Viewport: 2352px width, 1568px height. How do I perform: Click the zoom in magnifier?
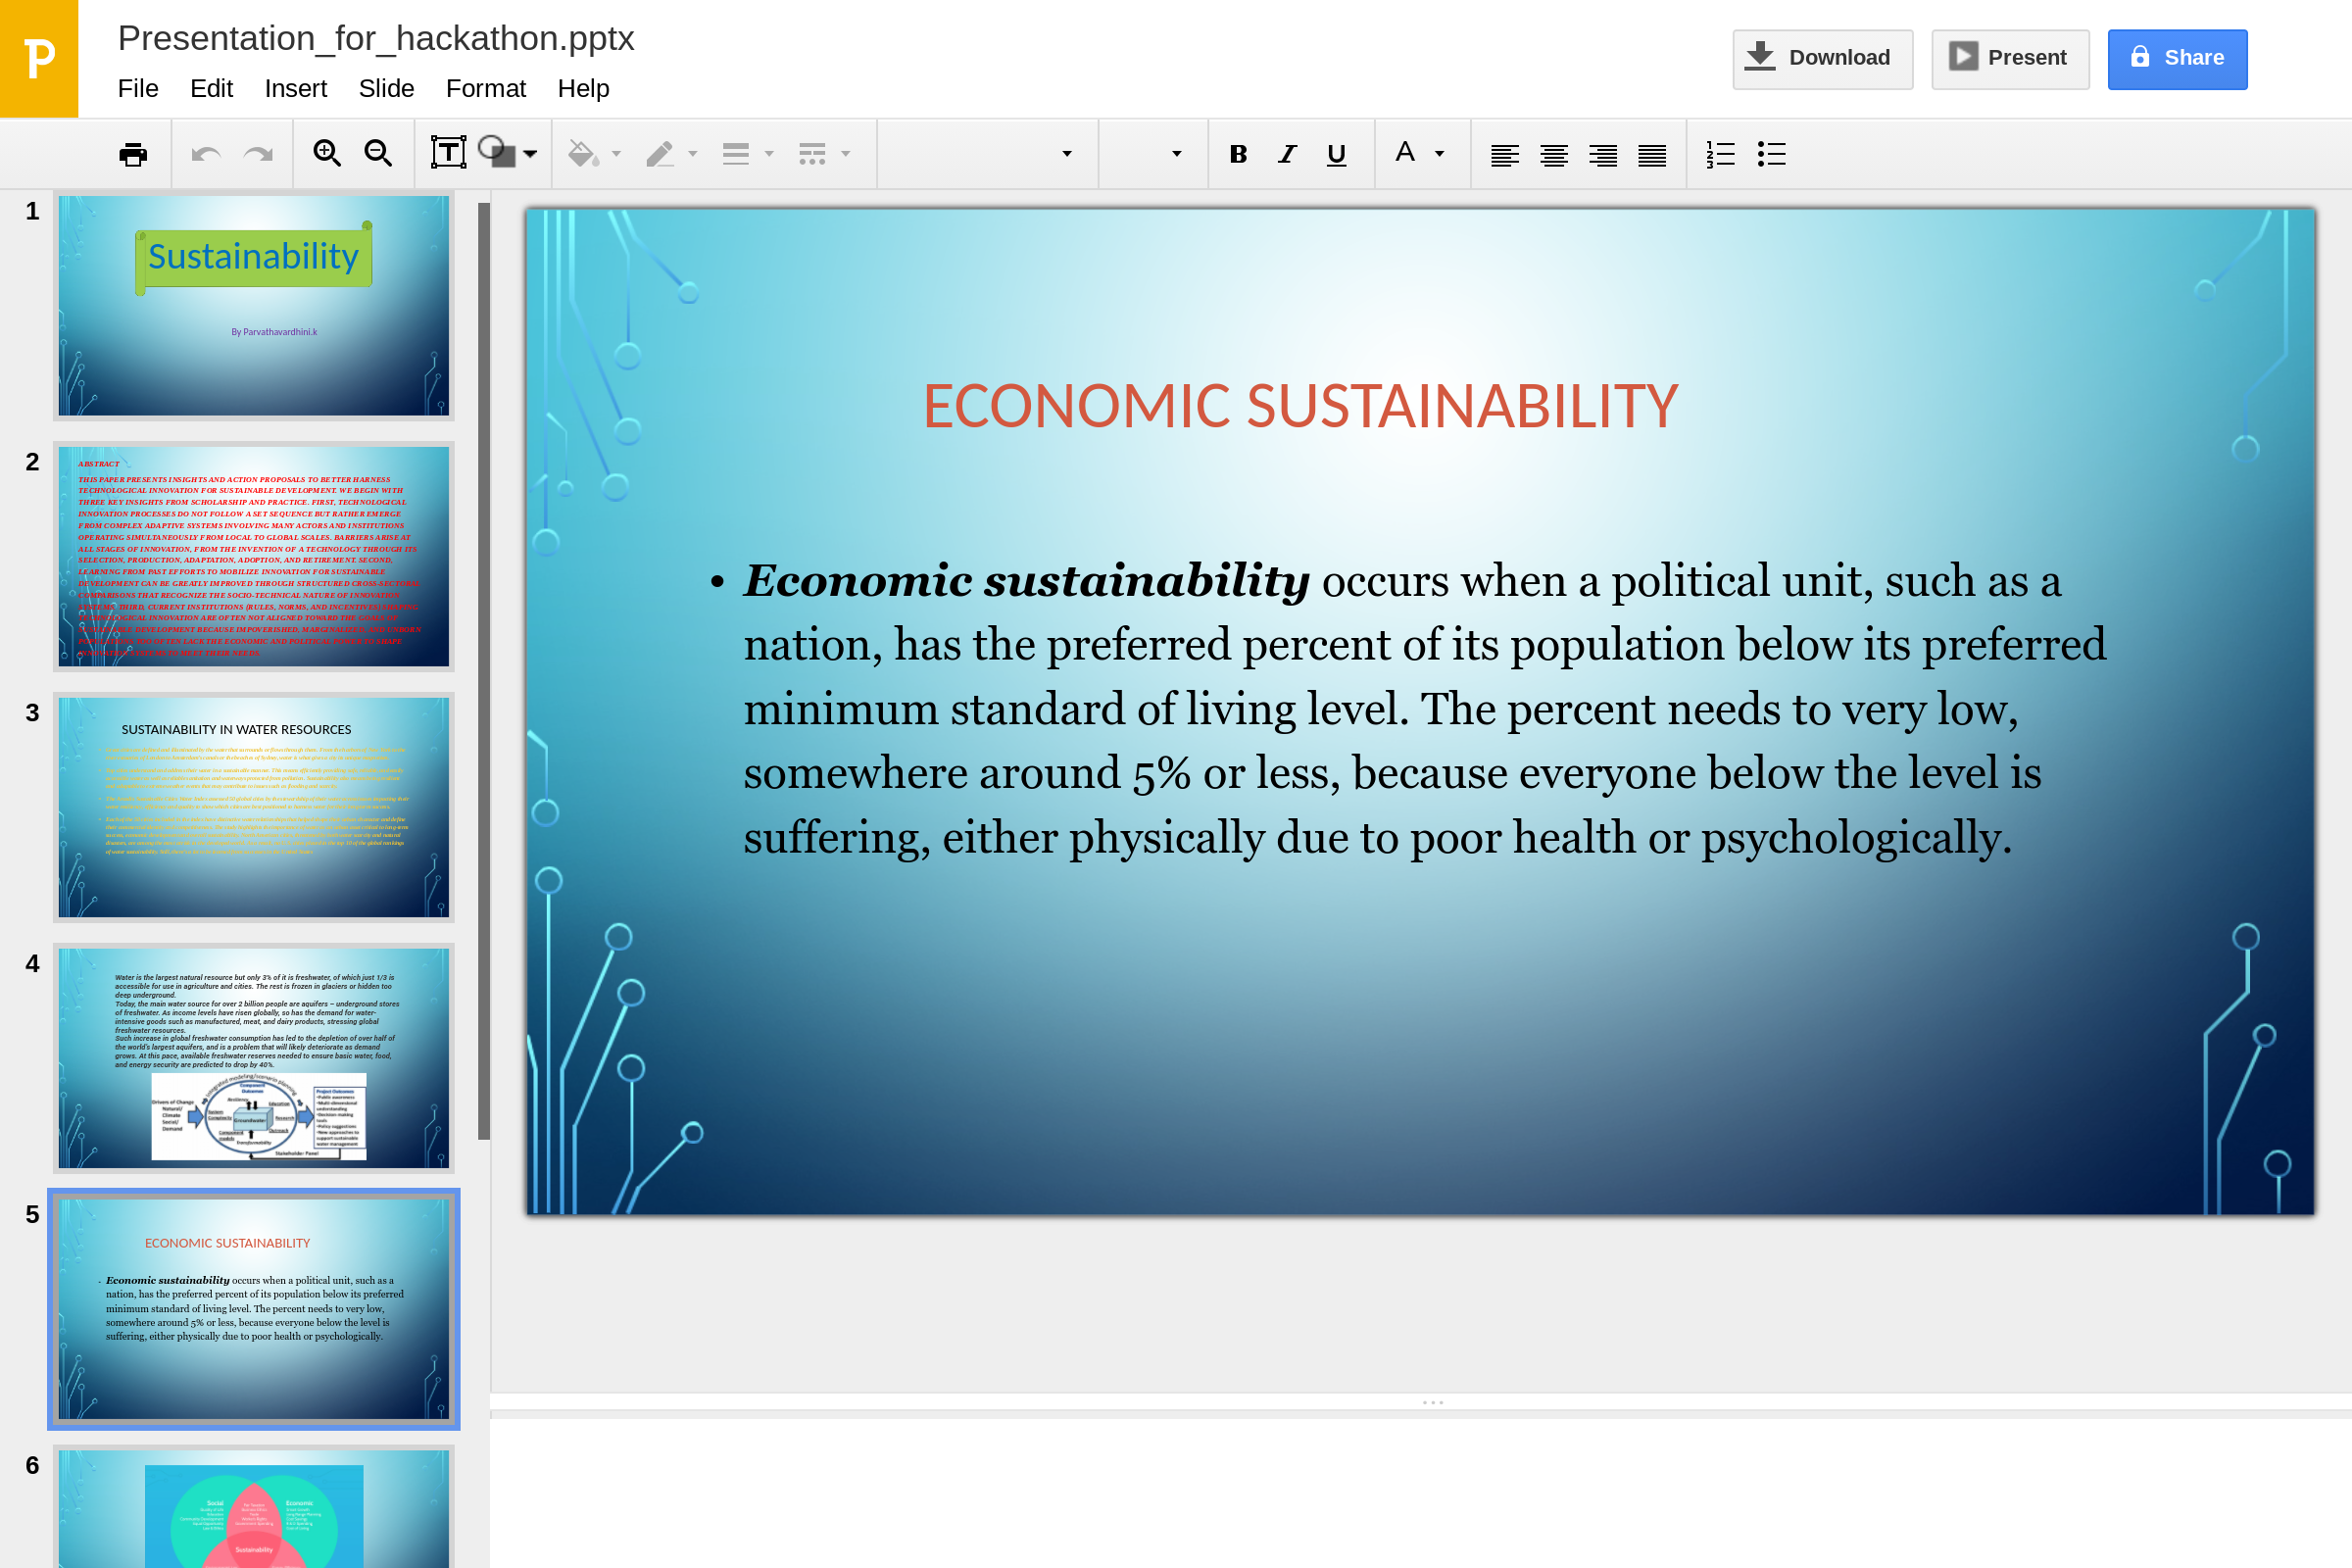coord(327,154)
